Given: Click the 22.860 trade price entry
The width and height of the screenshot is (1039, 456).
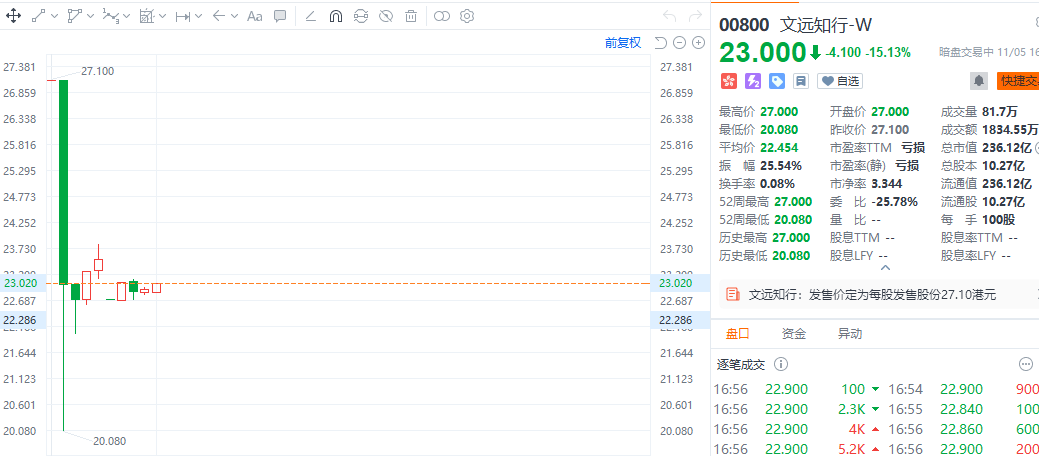Looking at the screenshot, I should 961,429.
